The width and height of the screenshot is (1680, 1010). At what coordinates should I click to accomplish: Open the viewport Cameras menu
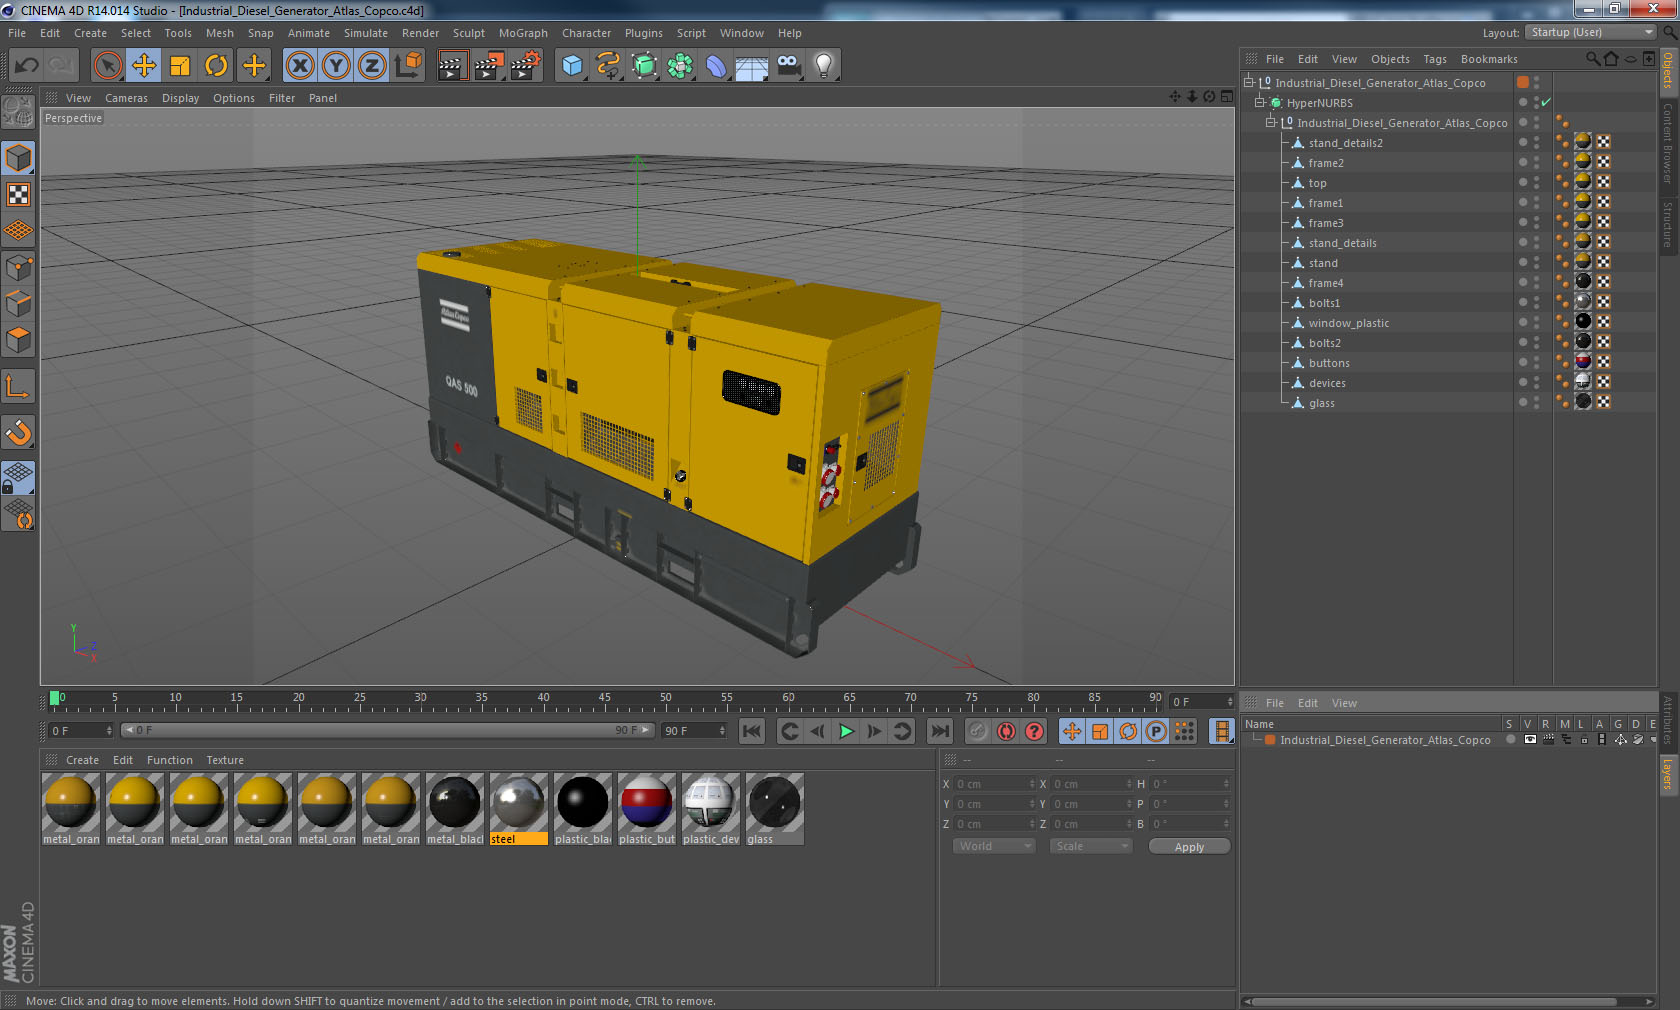pyautogui.click(x=126, y=98)
